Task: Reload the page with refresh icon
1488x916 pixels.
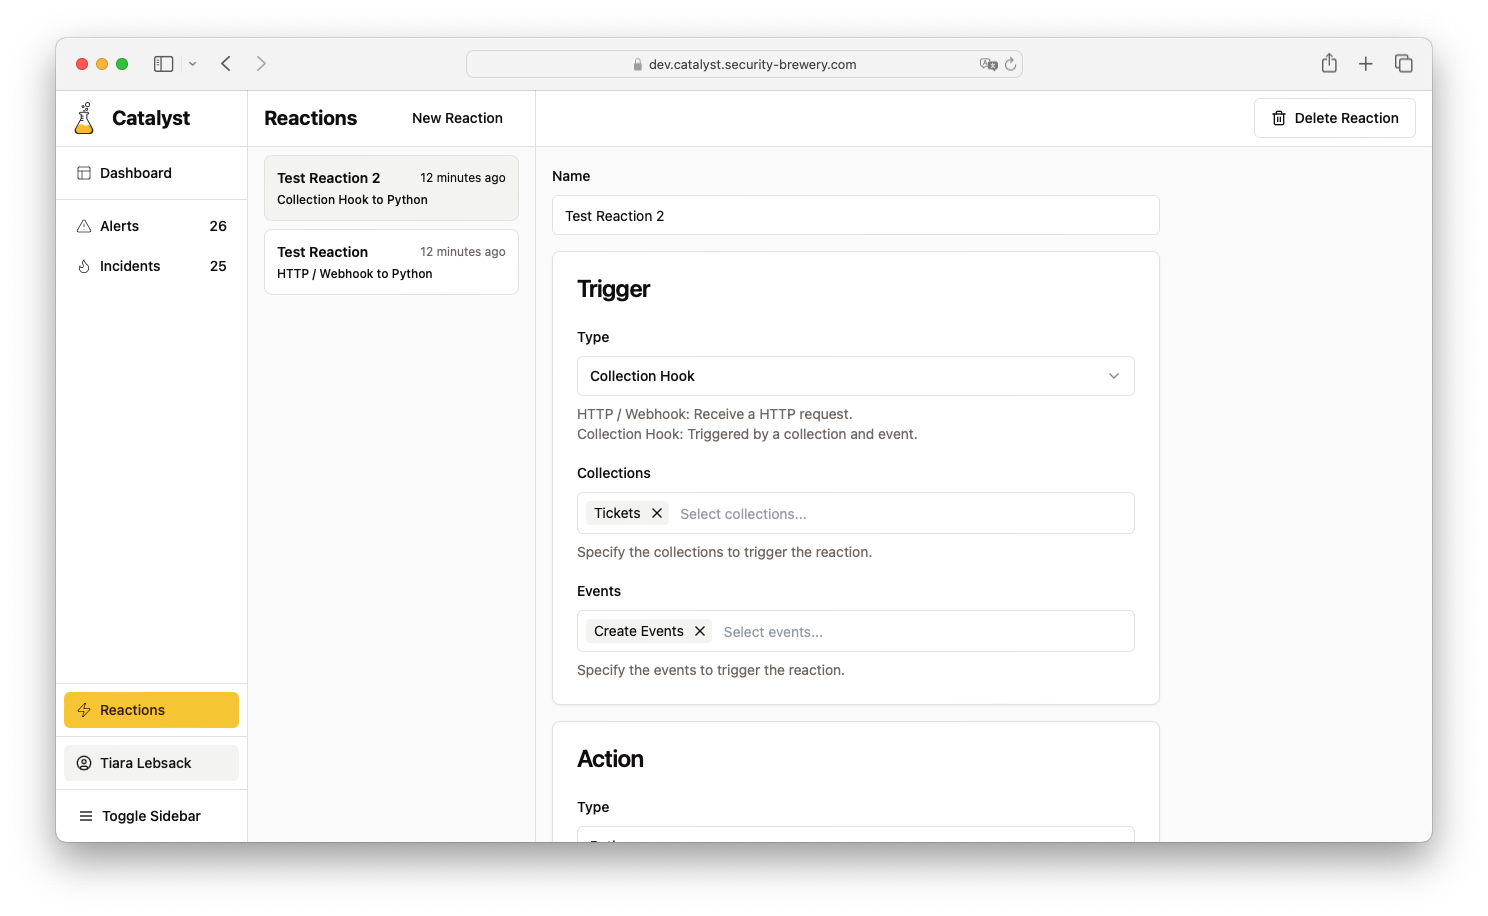Action: [1011, 64]
